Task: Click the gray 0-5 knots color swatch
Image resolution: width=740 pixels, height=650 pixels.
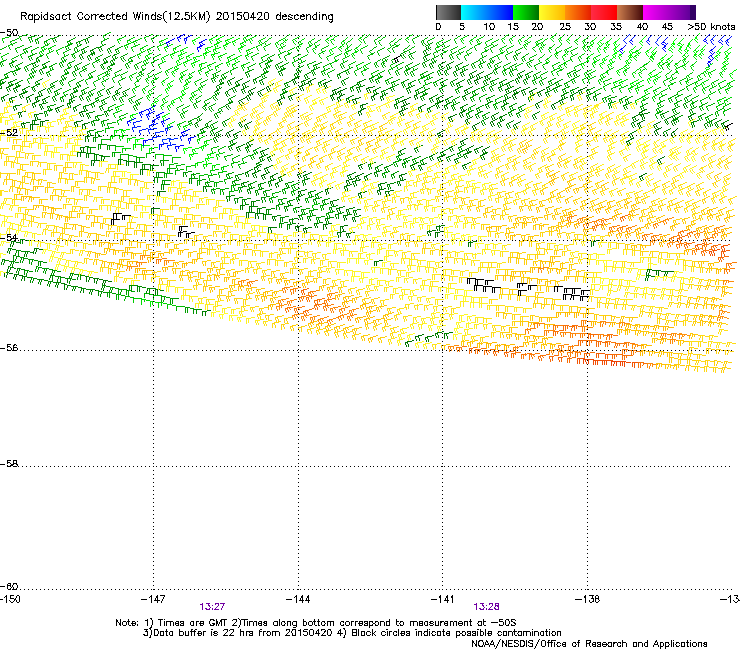Action: pyautogui.click(x=448, y=12)
